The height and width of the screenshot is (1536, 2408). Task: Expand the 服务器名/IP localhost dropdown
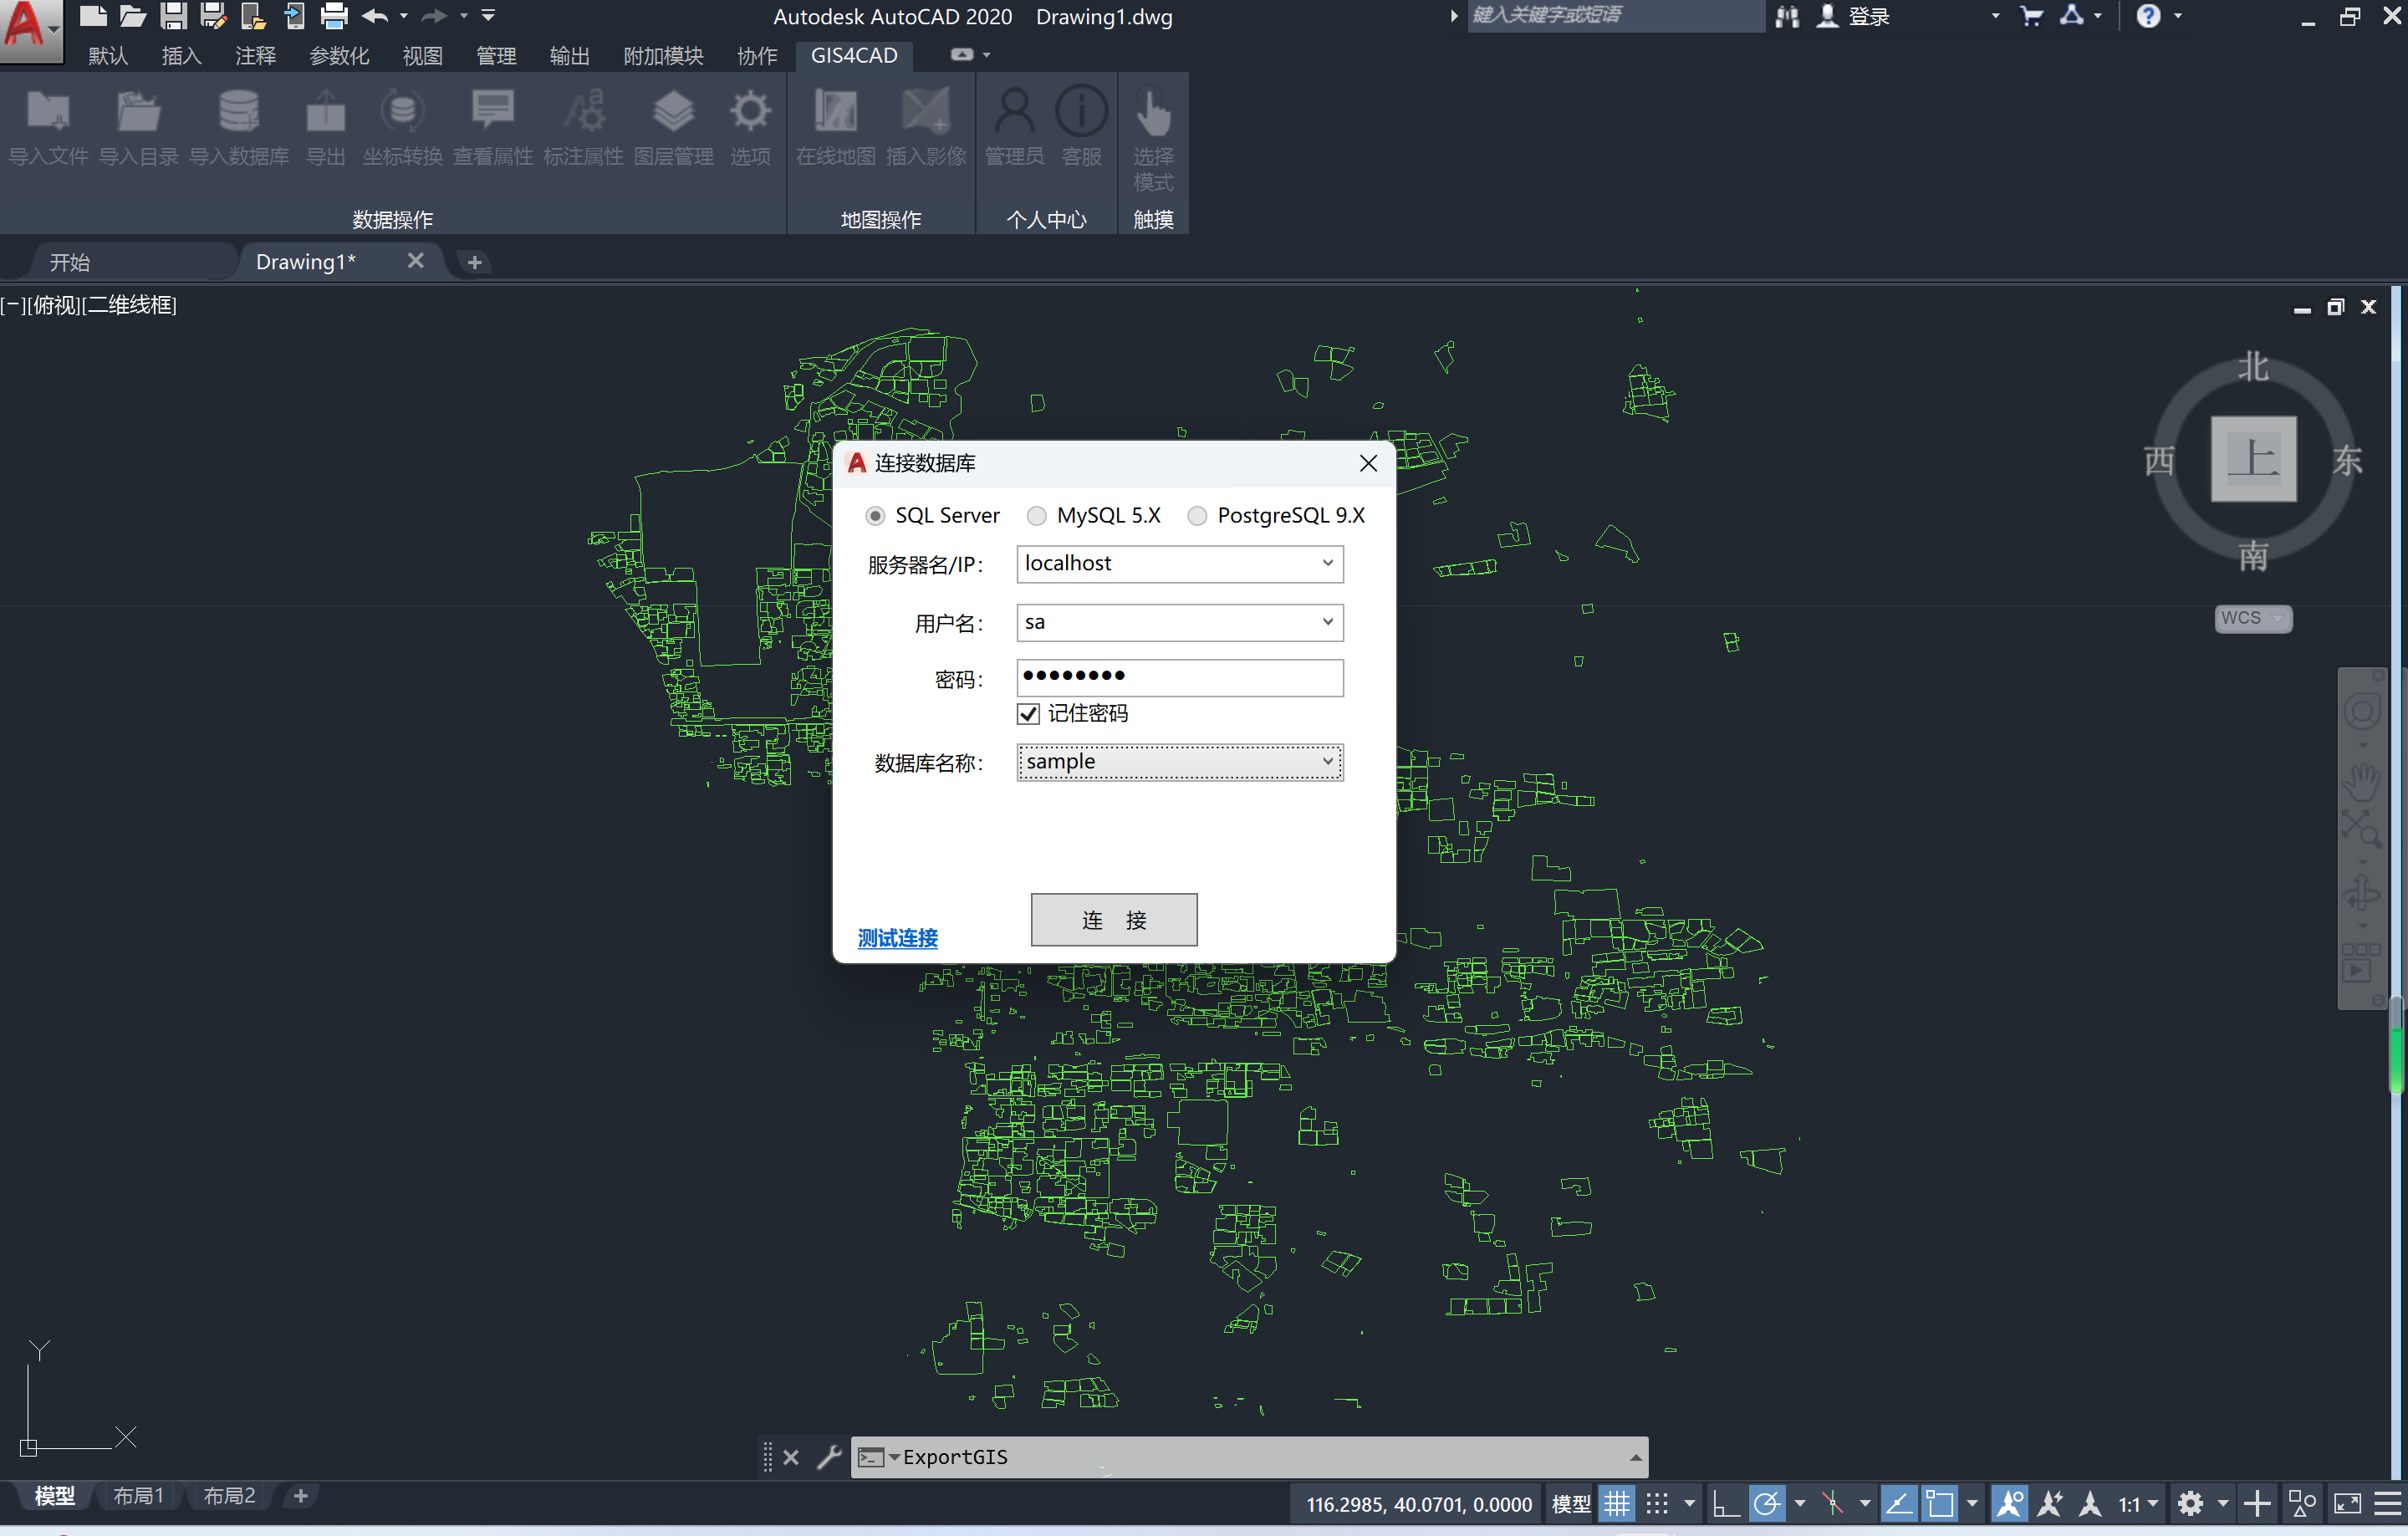[x=1327, y=563]
